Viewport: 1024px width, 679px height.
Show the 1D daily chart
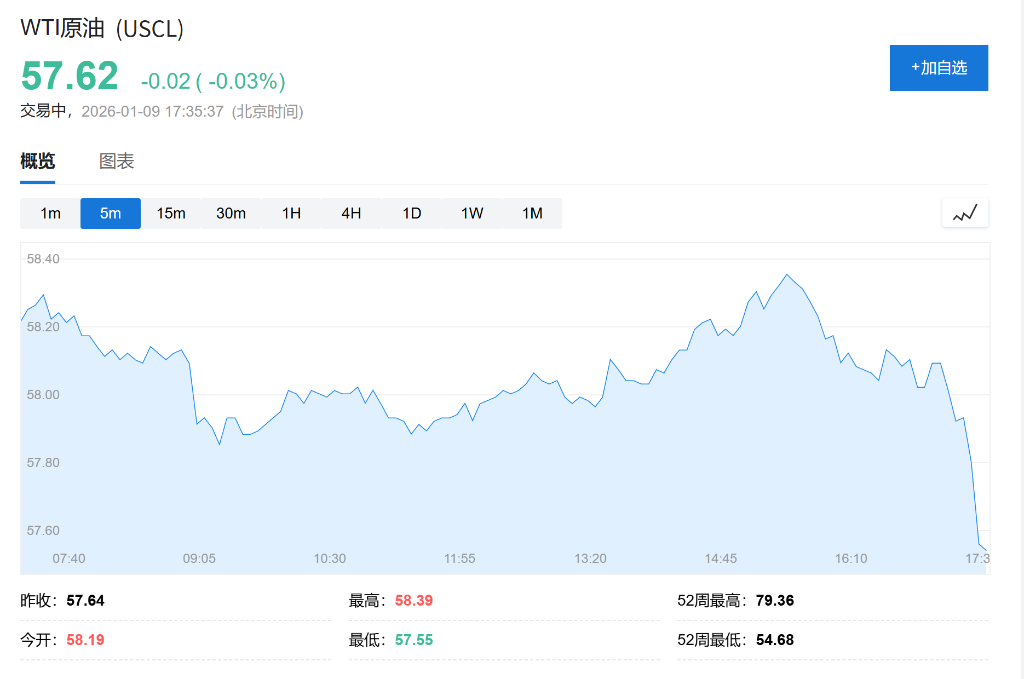tap(412, 213)
